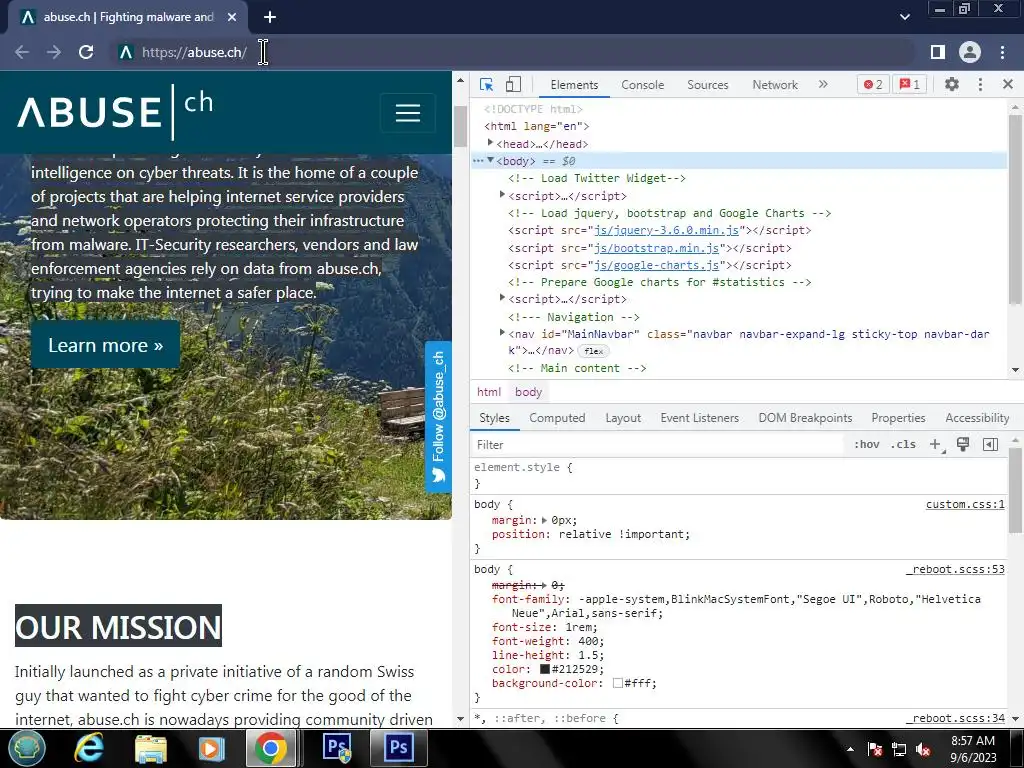Image resolution: width=1024 pixels, height=768 pixels.
Task: Open custom.css:1 stylesheet link
Action: (x=965, y=504)
